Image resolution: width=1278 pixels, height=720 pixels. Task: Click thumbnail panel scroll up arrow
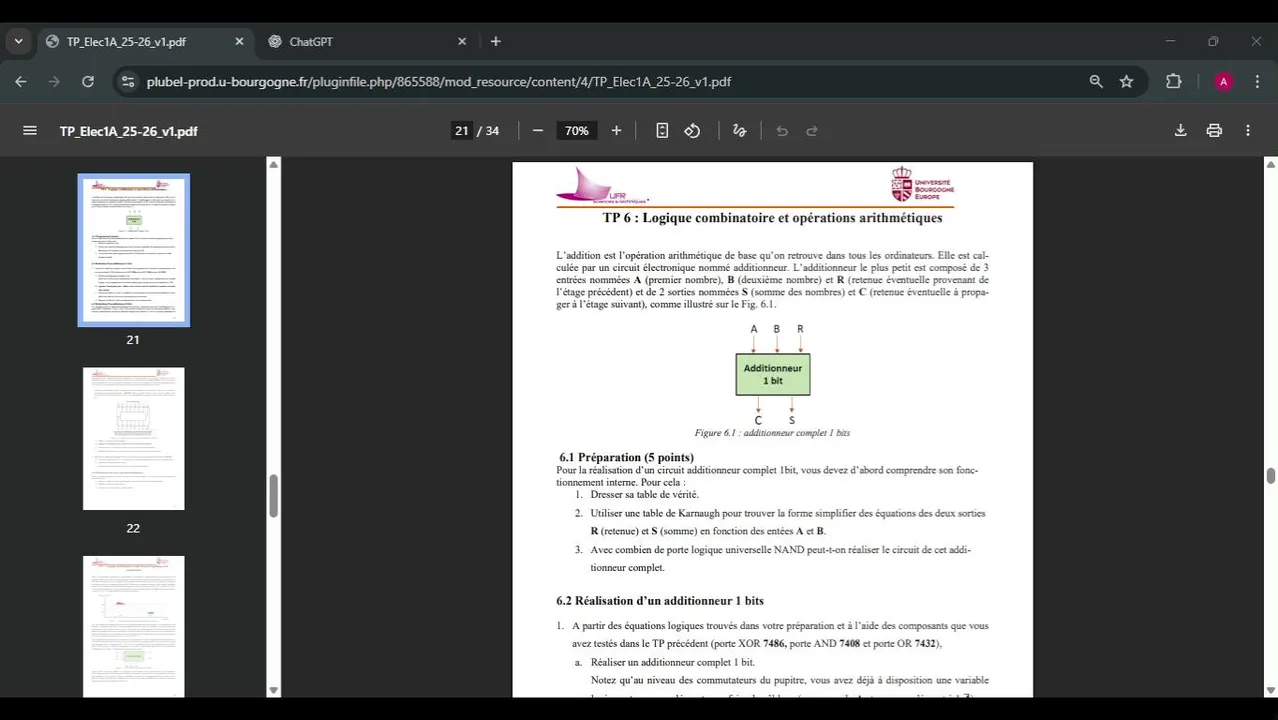[x=274, y=164]
